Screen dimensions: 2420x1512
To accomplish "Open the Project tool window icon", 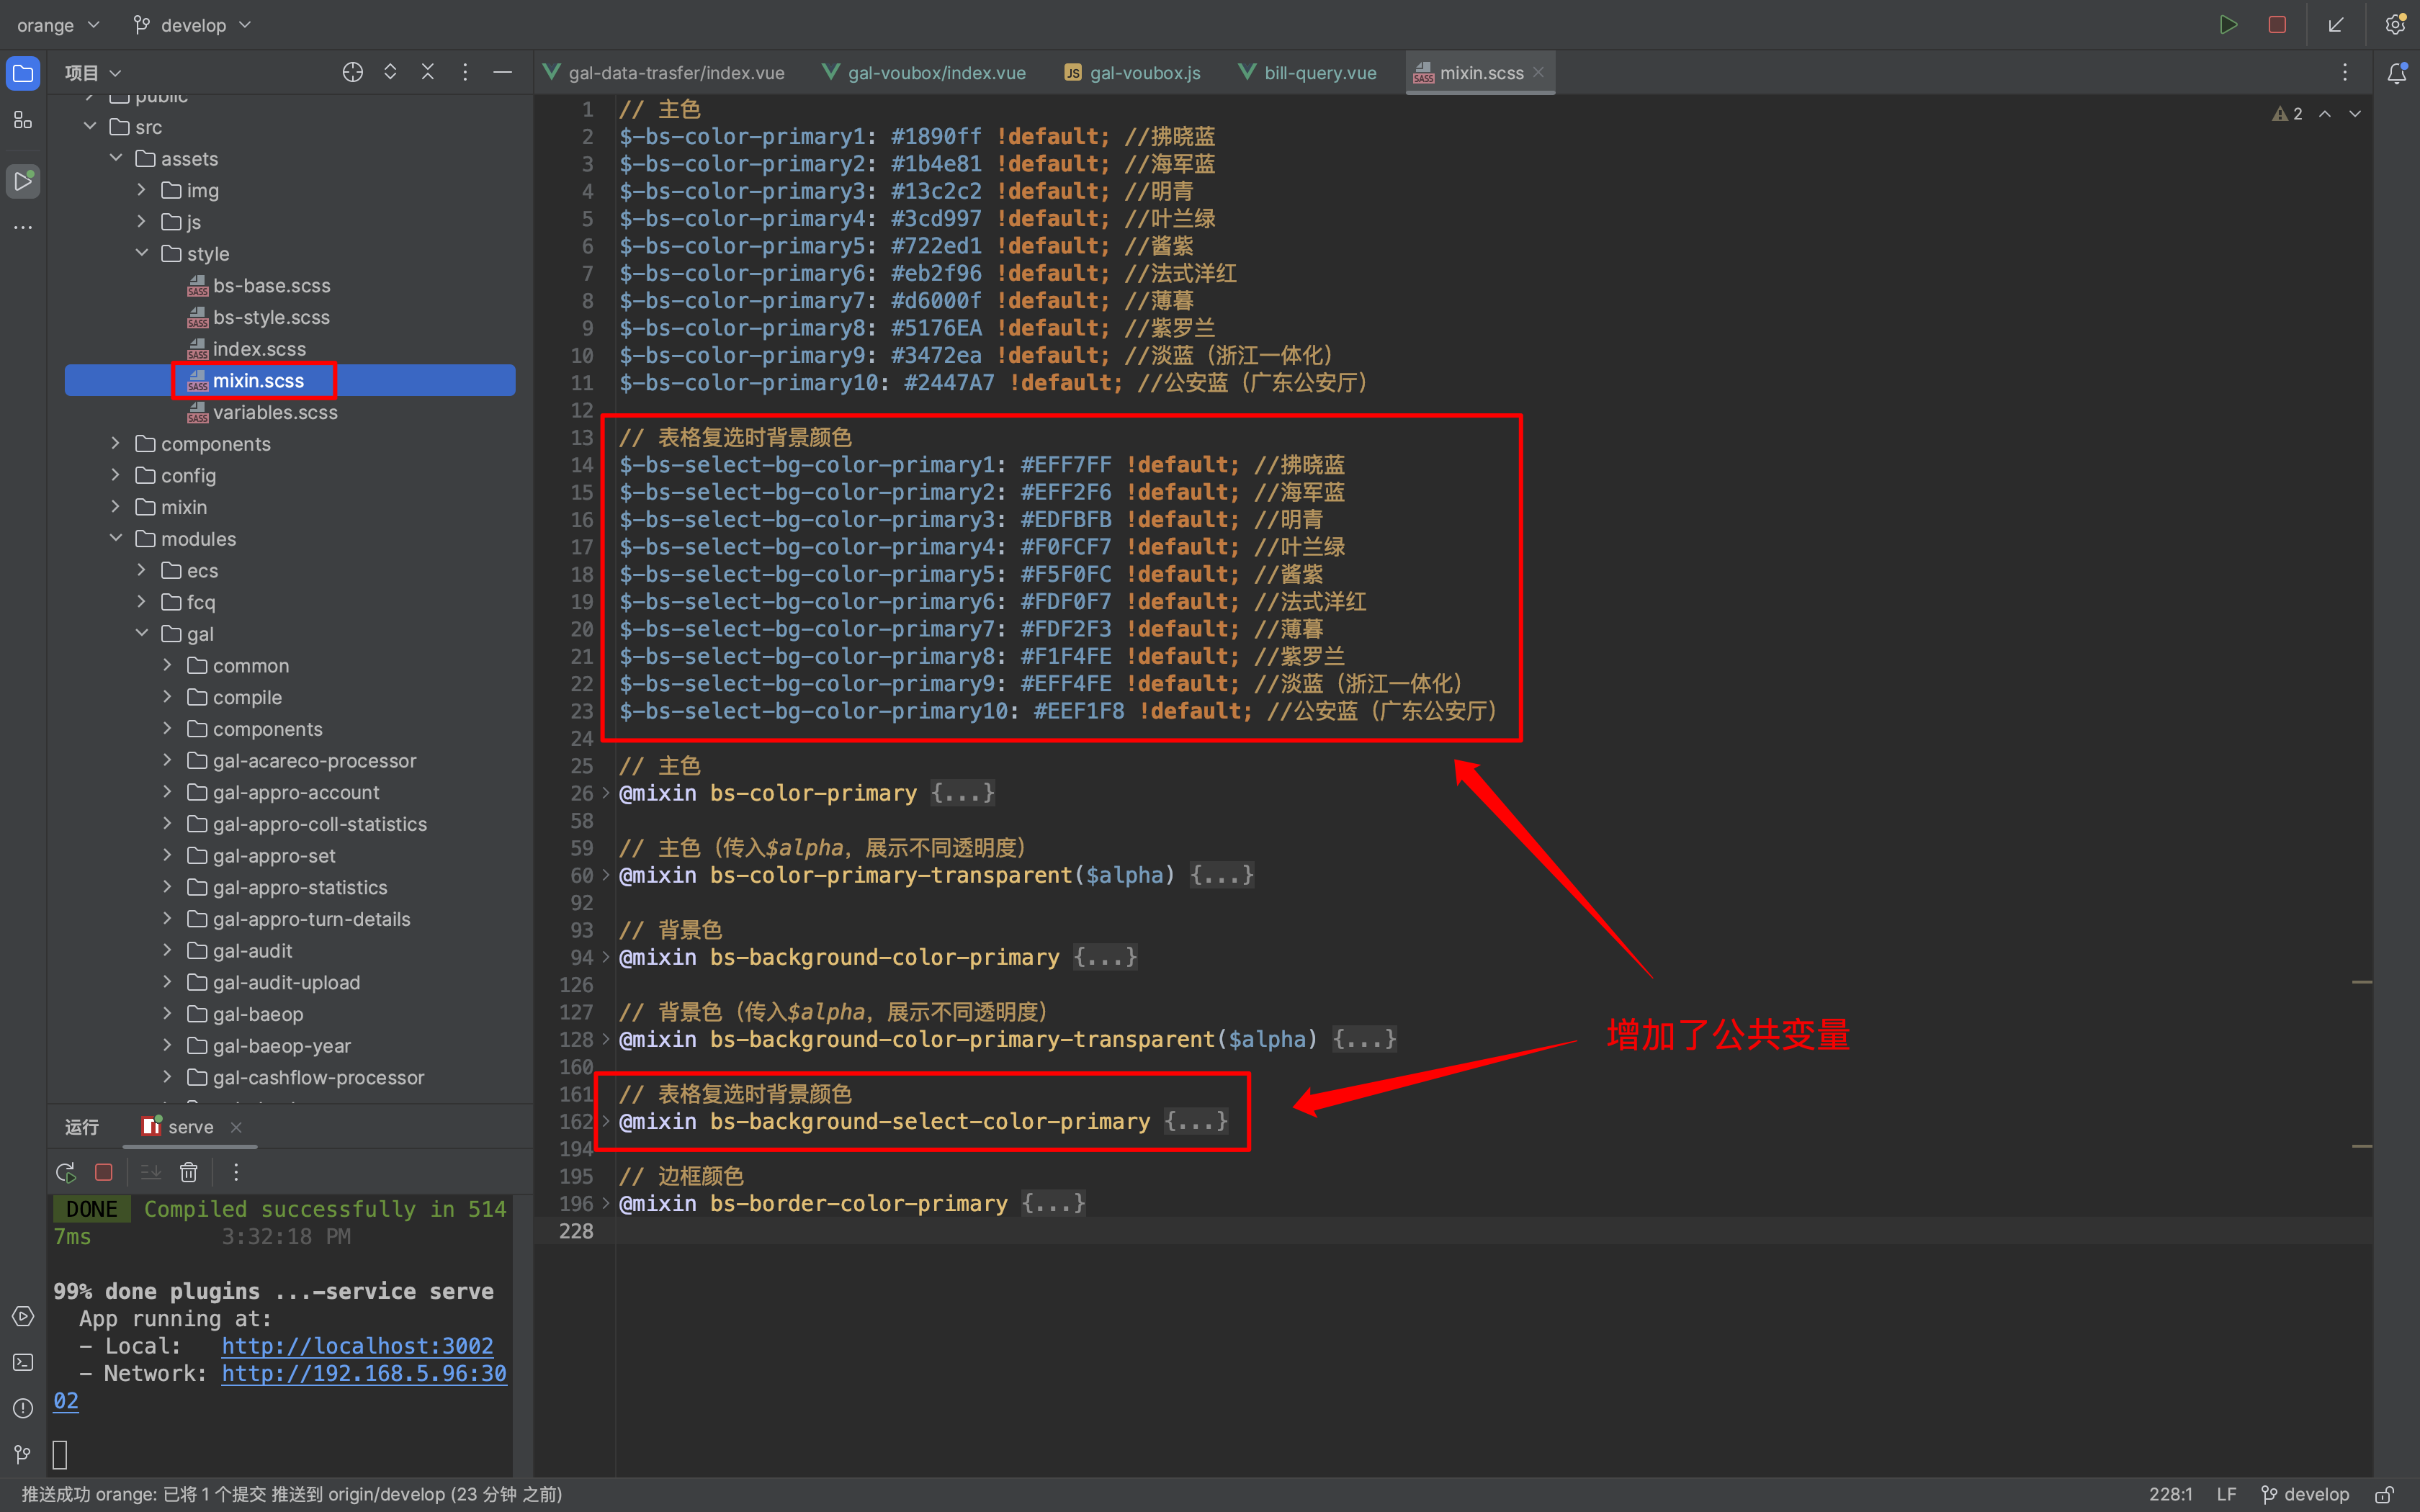I will [x=23, y=73].
